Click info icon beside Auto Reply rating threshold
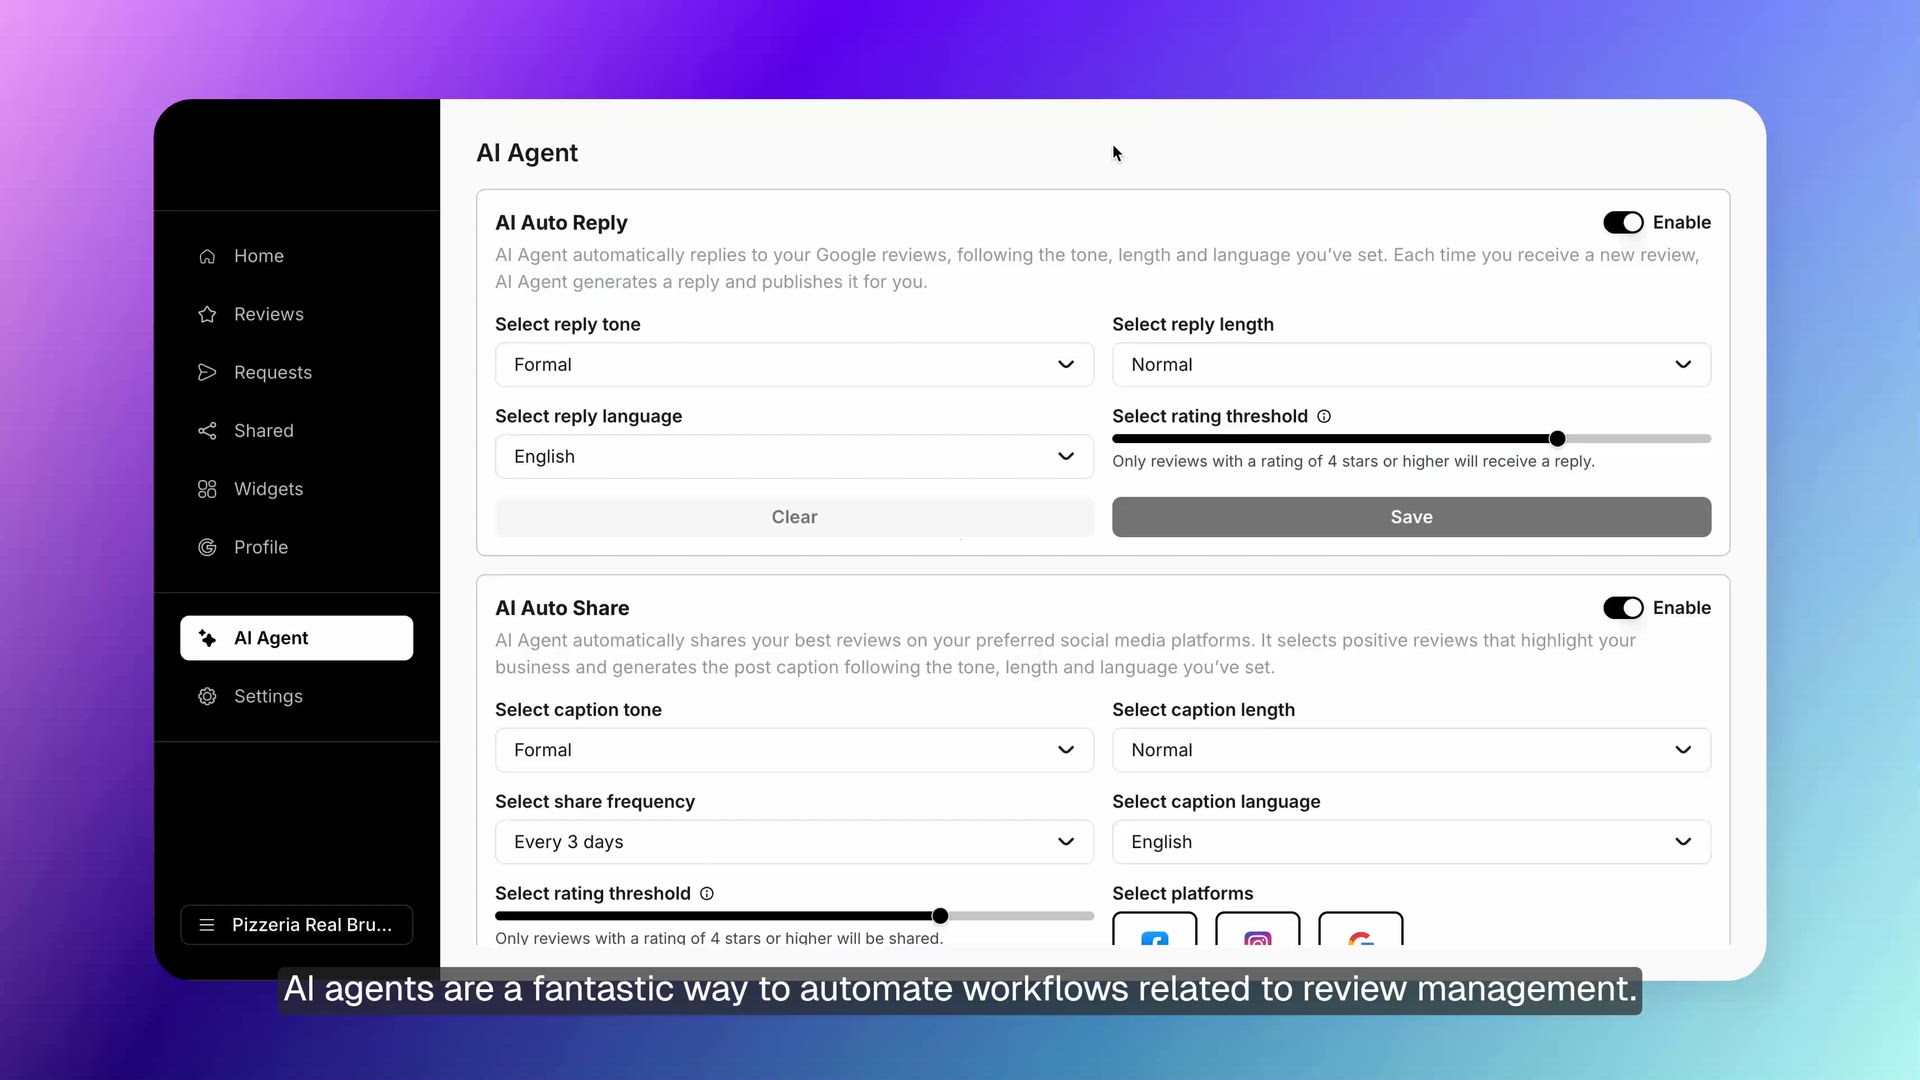Screen dimensions: 1920x1080 1324,416
